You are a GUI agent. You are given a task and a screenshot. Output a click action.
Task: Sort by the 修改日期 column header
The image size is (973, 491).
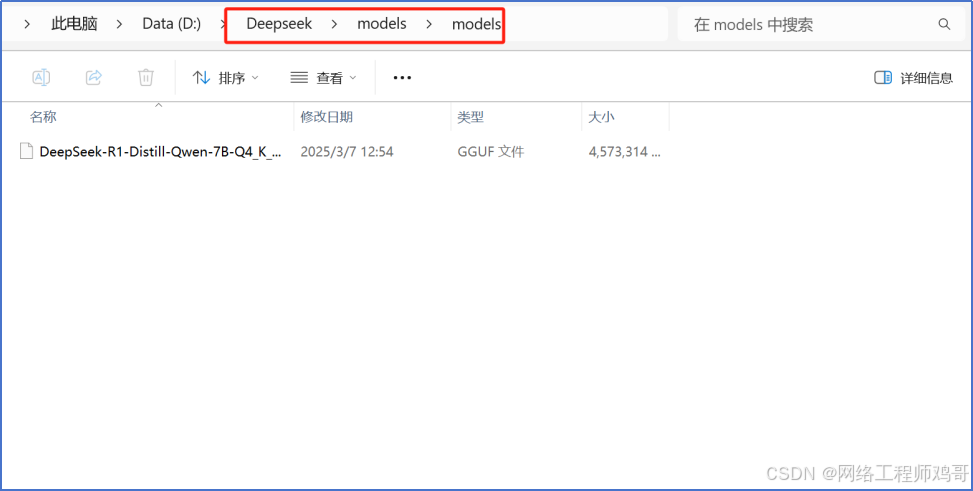tap(372, 117)
